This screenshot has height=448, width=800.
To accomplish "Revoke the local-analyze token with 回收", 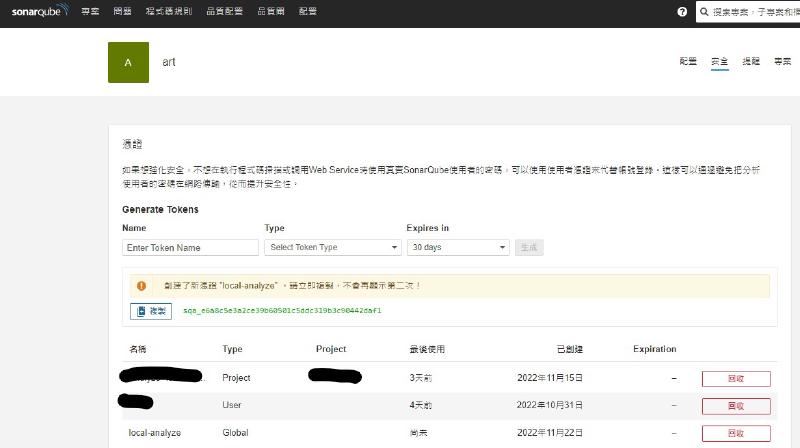I will pos(735,433).
